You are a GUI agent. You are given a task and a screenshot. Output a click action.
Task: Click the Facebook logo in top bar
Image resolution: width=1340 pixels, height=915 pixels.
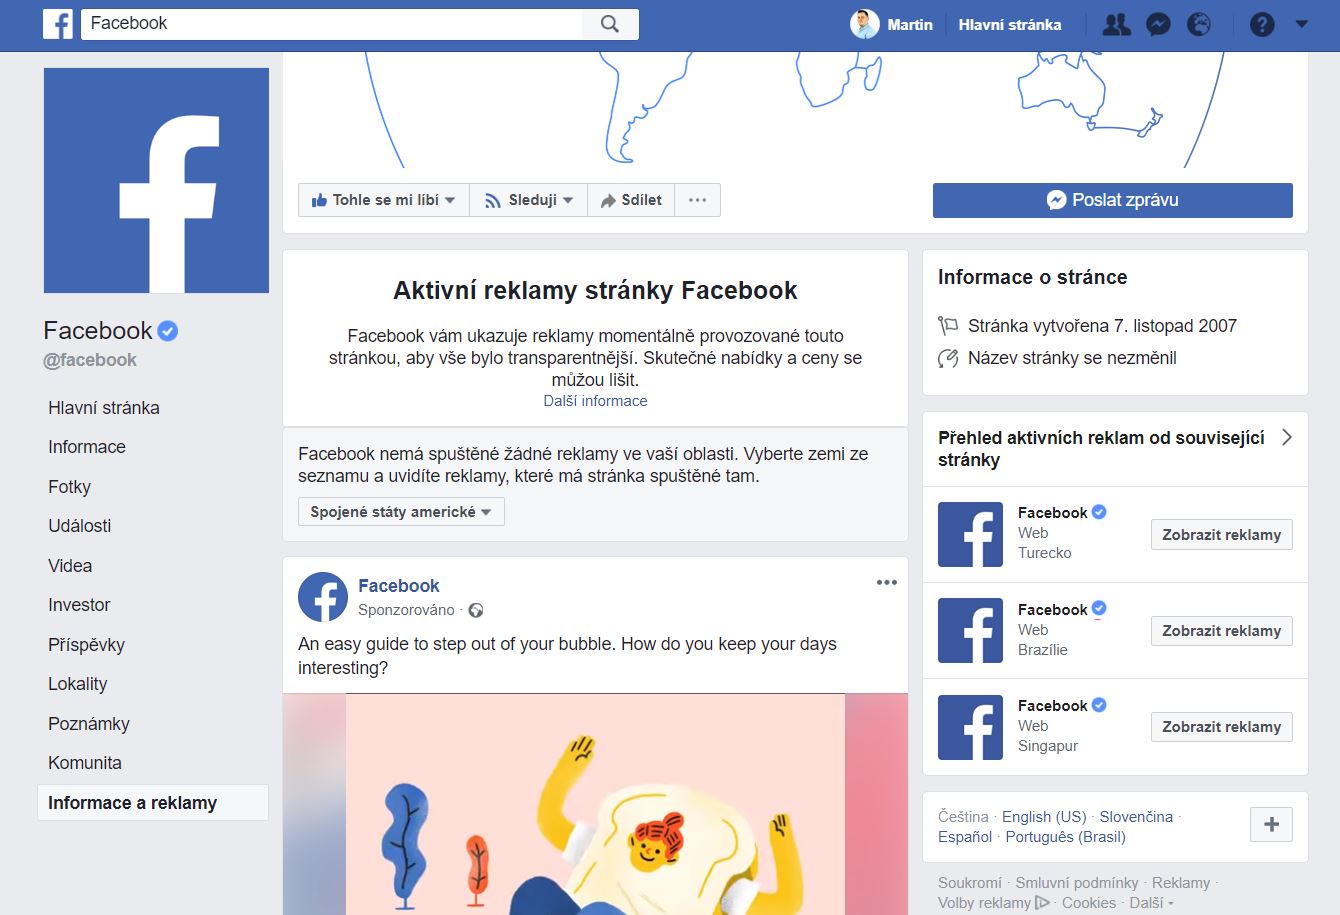tap(58, 24)
